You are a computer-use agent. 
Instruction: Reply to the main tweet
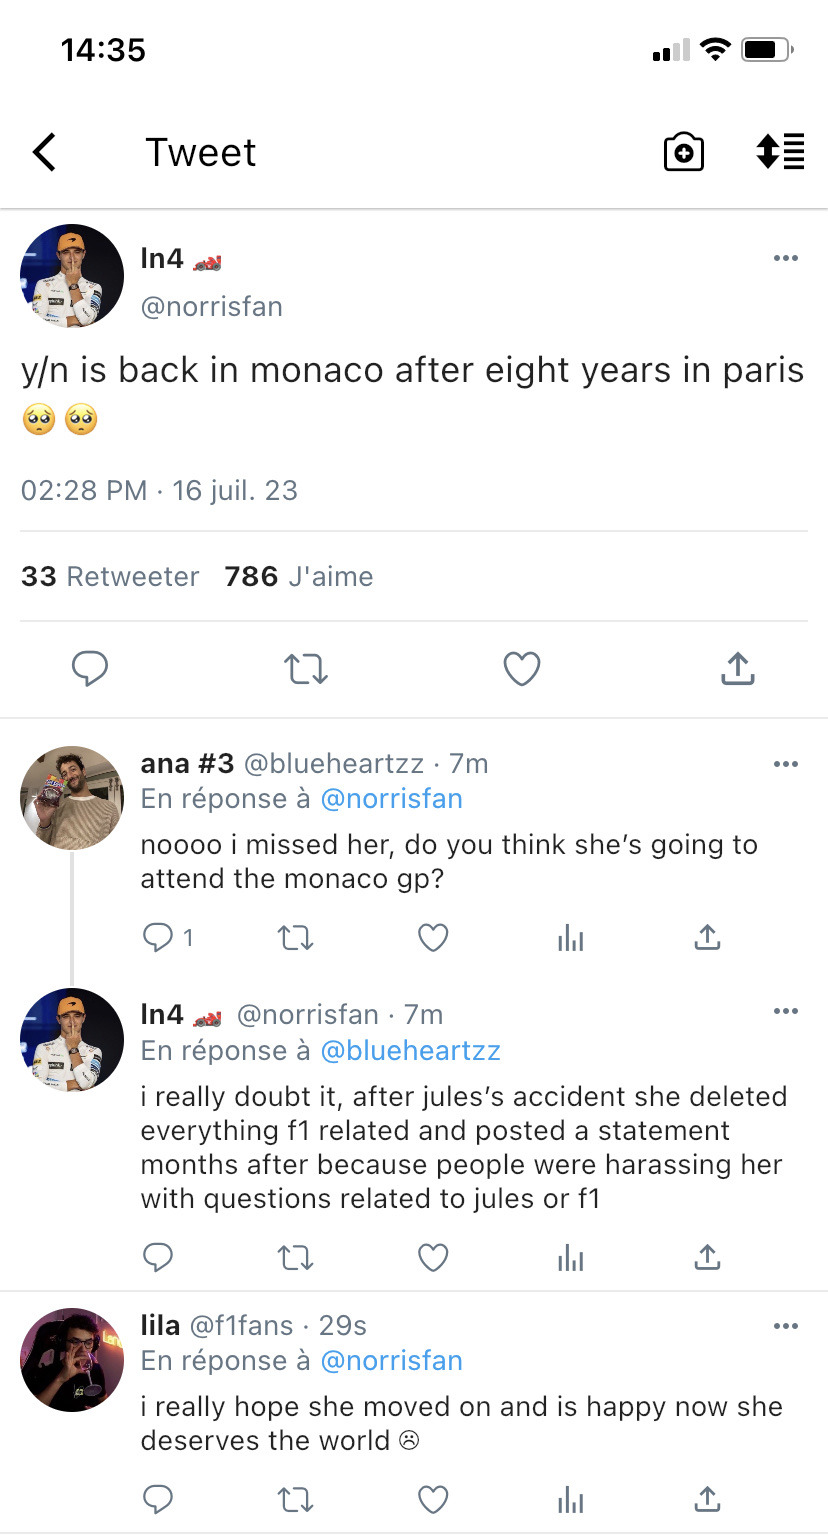90,668
